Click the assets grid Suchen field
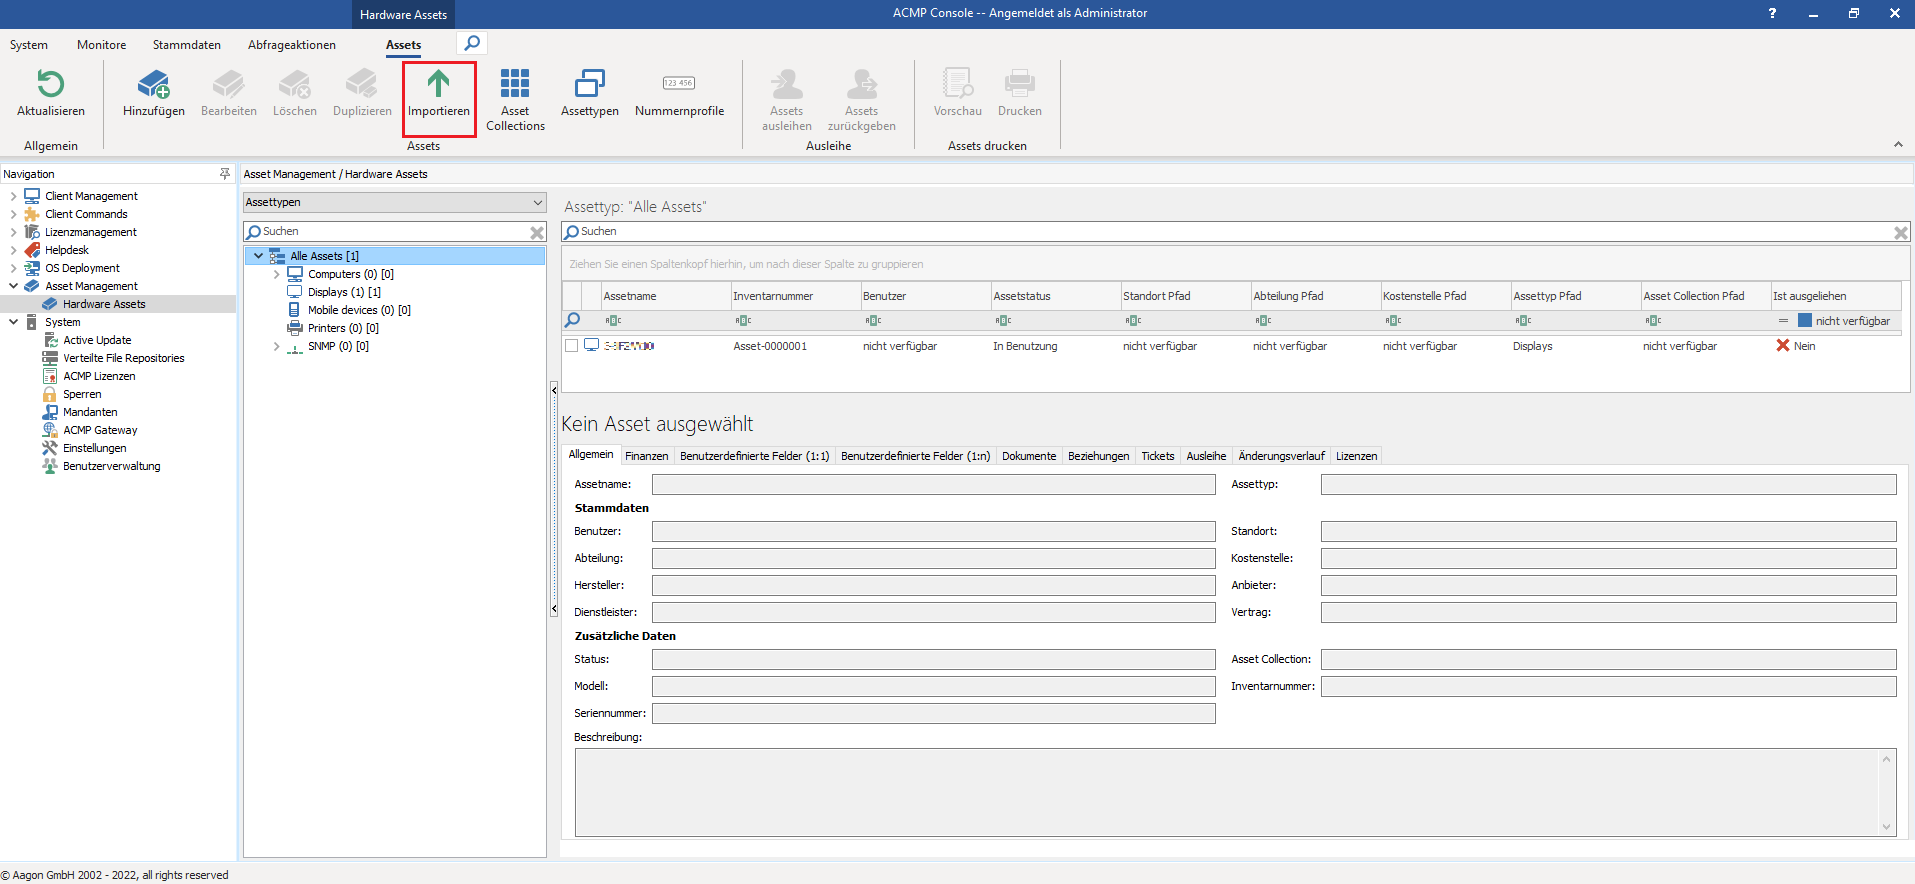This screenshot has height=884, width=1915. point(1235,232)
